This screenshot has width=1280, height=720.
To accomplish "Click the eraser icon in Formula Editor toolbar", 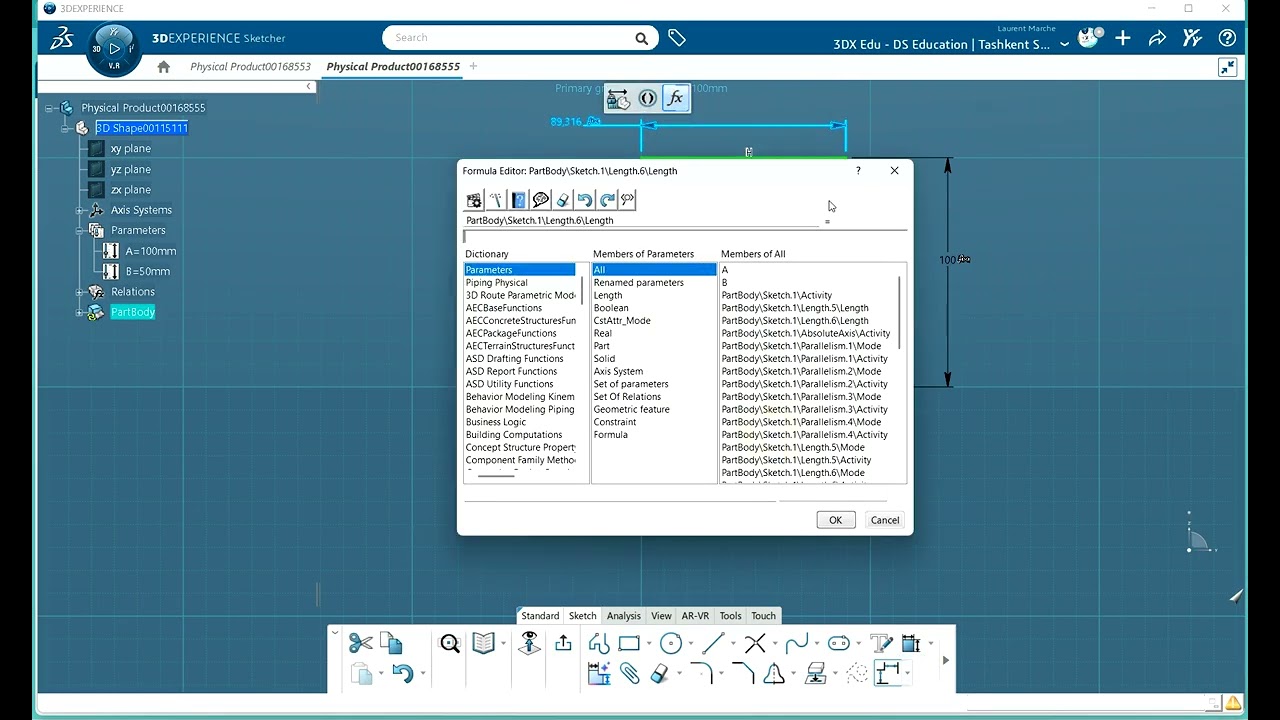I will [x=562, y=200].
